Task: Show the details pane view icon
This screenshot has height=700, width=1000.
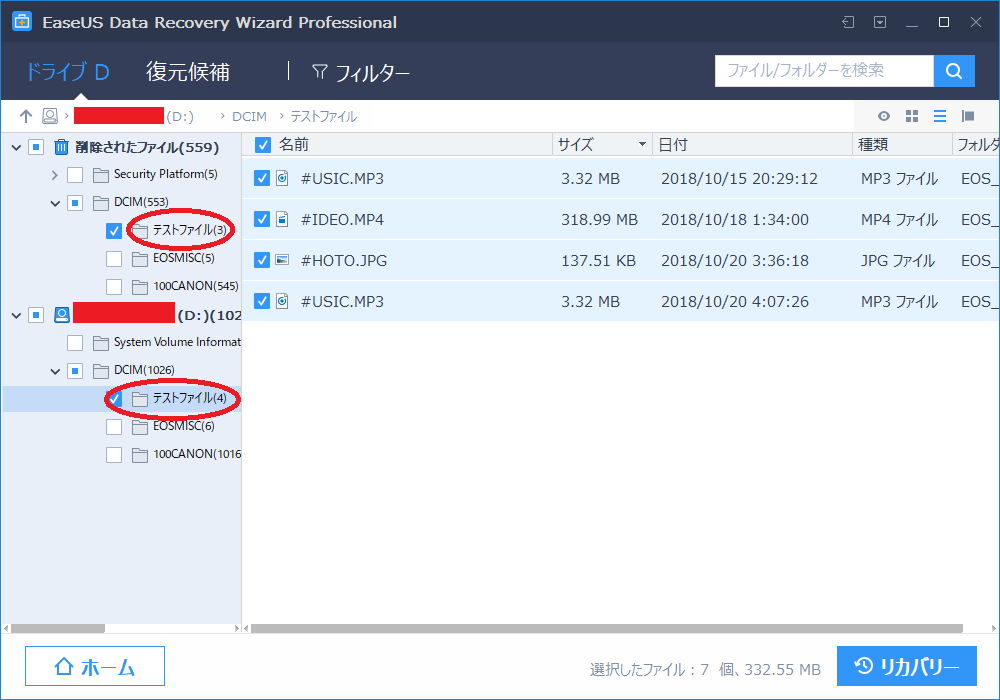Action: (967, 116)
